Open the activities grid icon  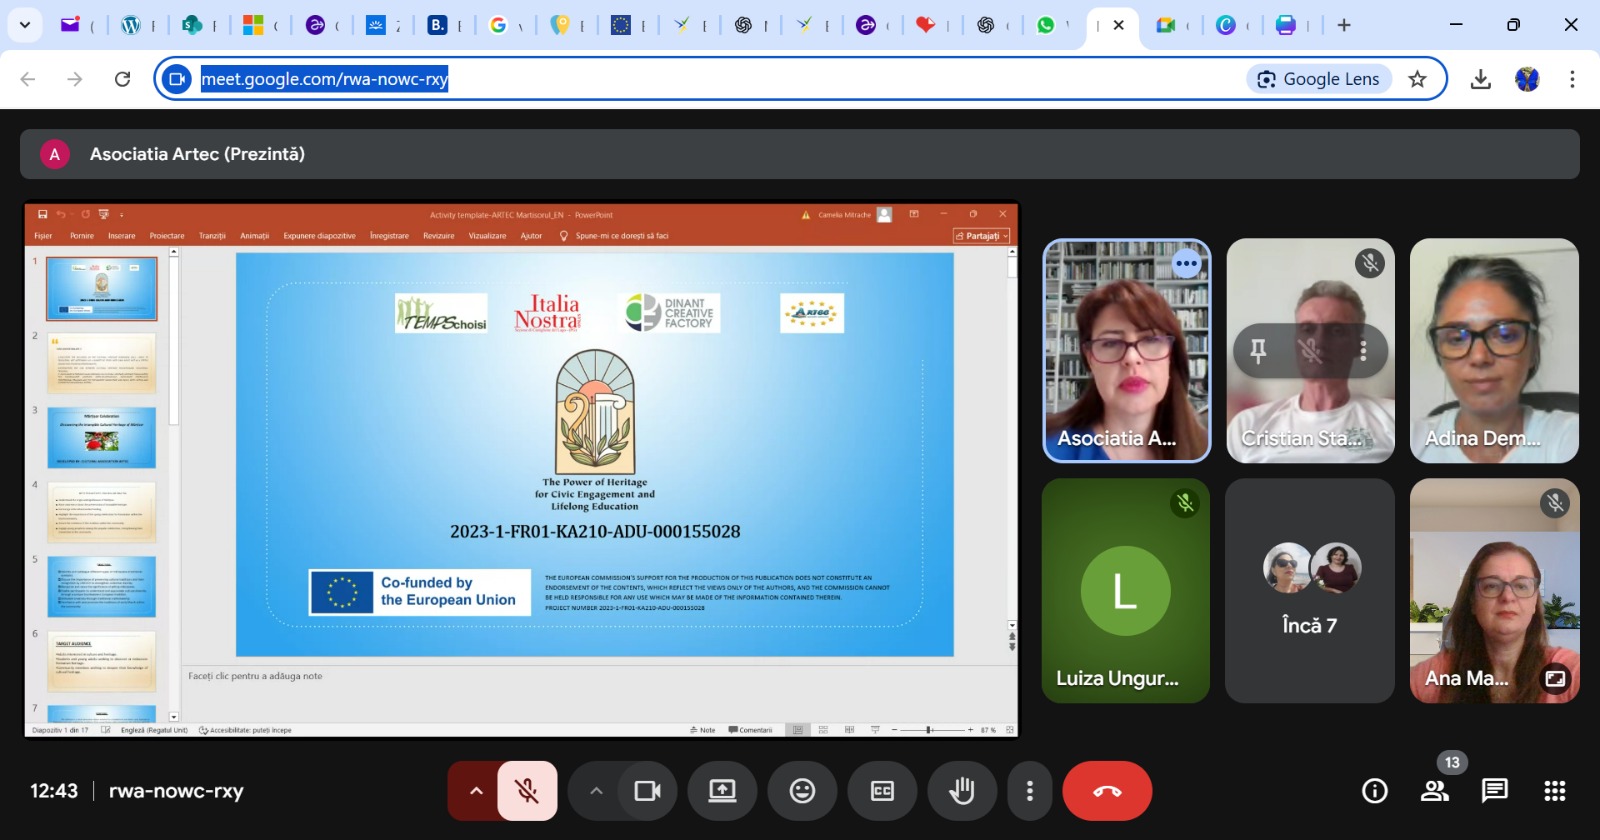pos(1554,791)
